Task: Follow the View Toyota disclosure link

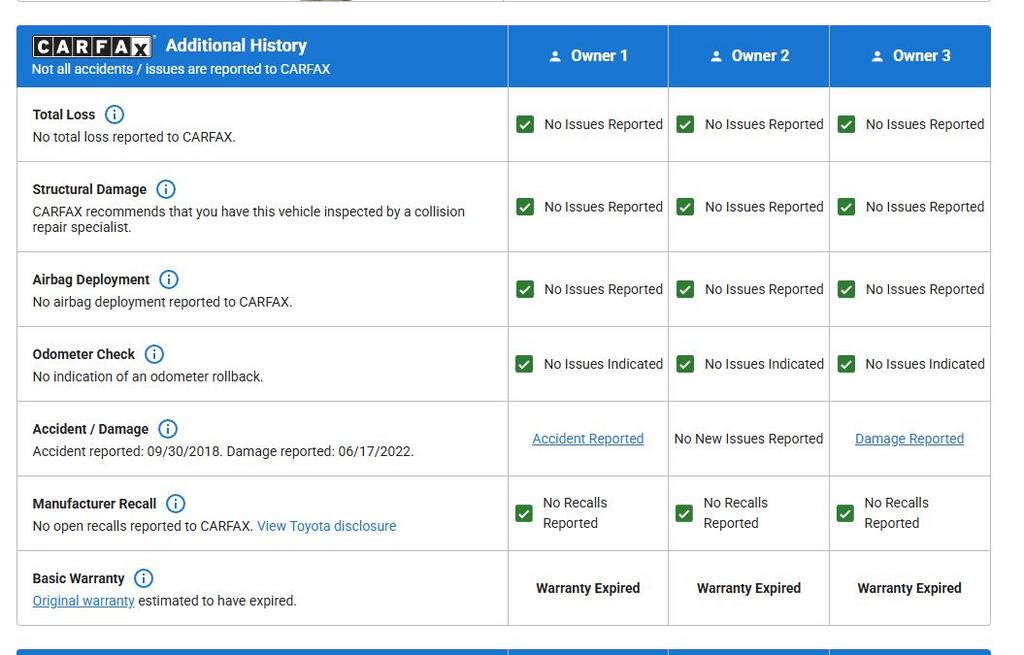Action: pos(326,526)
